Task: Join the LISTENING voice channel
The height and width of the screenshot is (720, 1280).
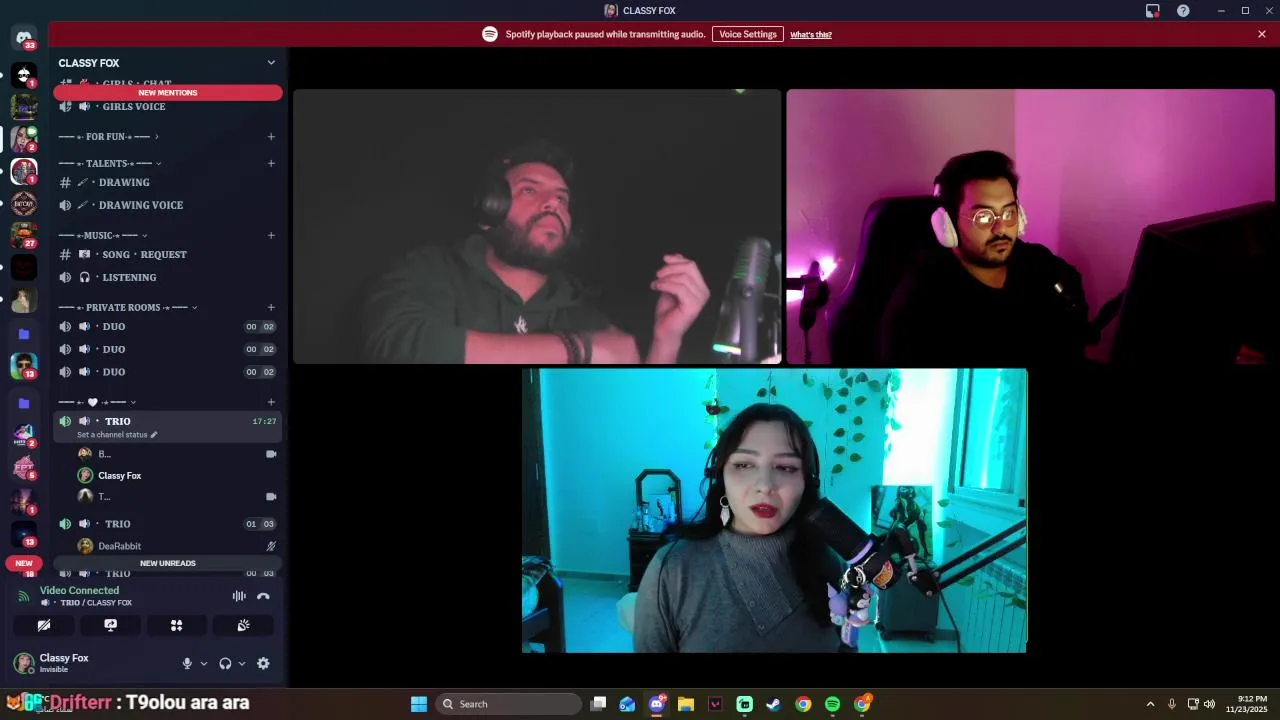Action: 168,277
